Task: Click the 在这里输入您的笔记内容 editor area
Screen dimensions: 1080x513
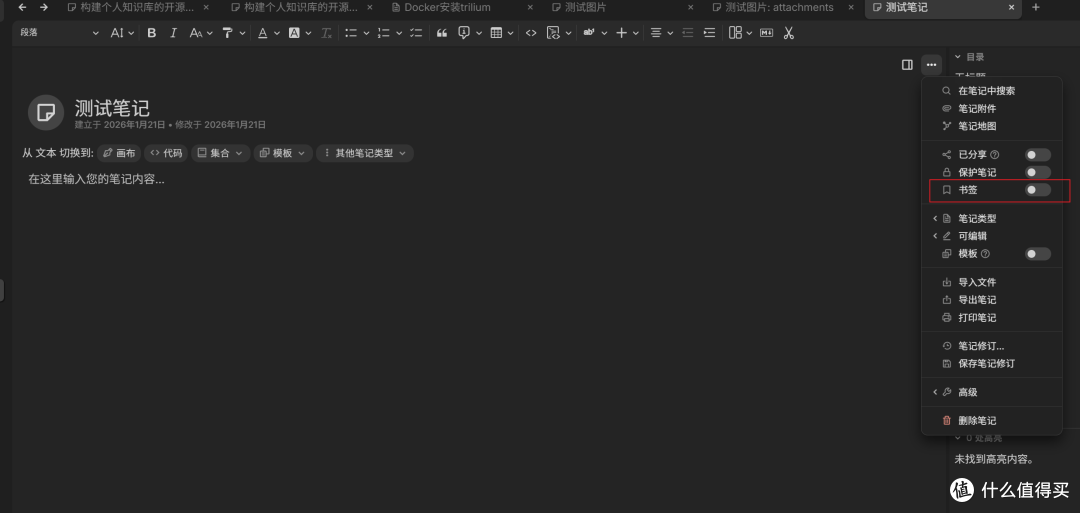Action: [x=96, y=179]
